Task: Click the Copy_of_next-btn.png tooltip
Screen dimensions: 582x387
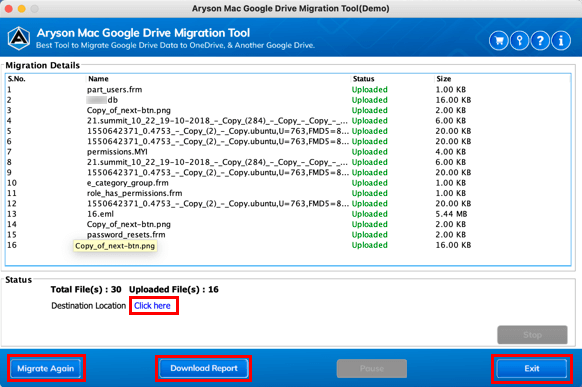Action: (115, 246)
